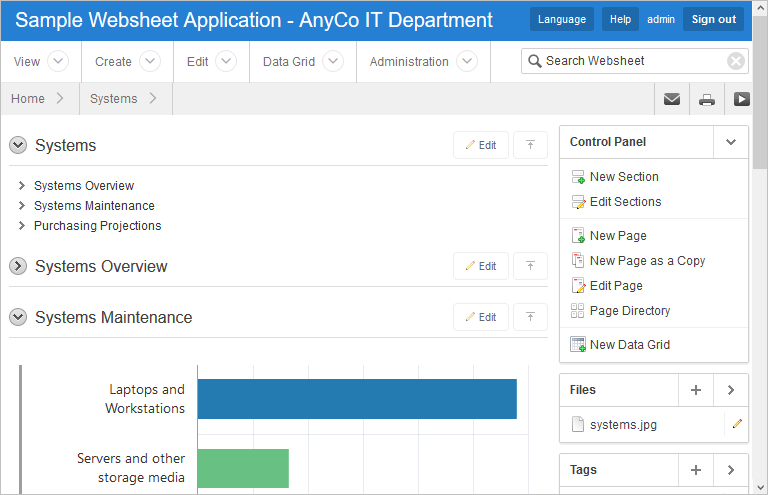Click the printer icon
The height and width of the screenshot is (495, 768).
click(x=707, y=99)
